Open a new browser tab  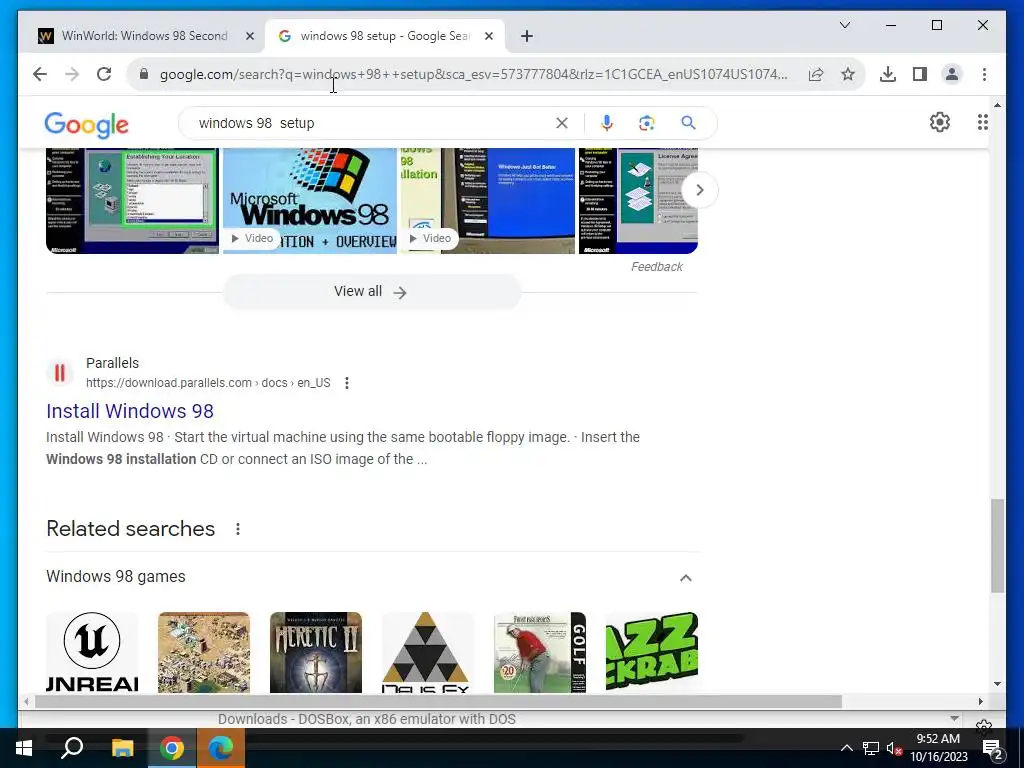[527, 37]
